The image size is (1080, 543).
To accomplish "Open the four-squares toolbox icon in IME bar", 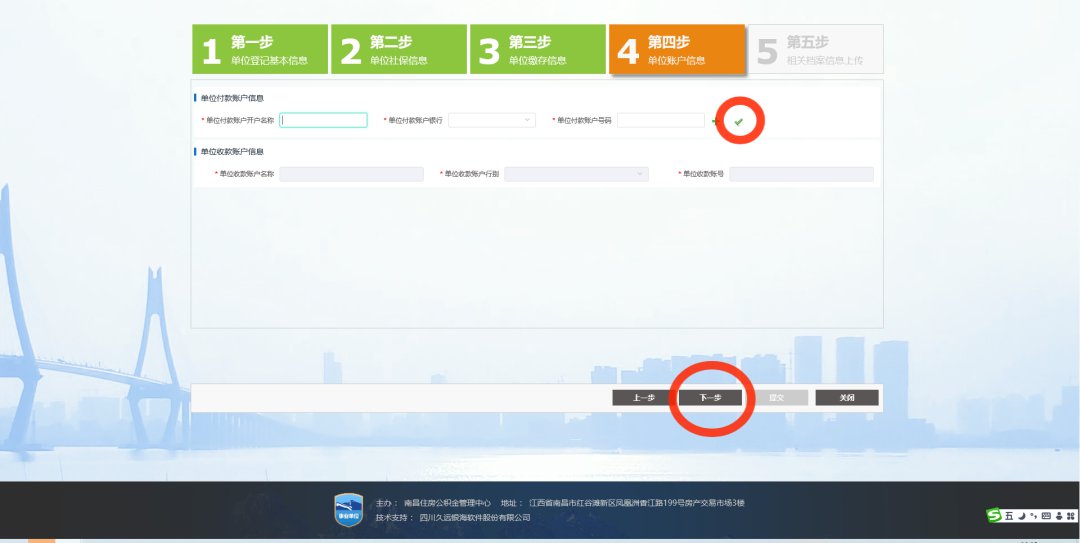I will coord(1070,516).
